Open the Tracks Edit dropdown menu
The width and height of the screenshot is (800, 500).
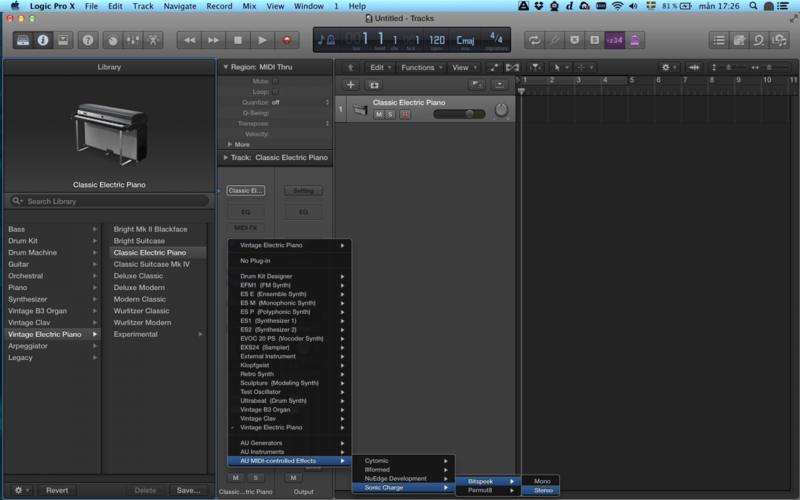tap(381, 67)
